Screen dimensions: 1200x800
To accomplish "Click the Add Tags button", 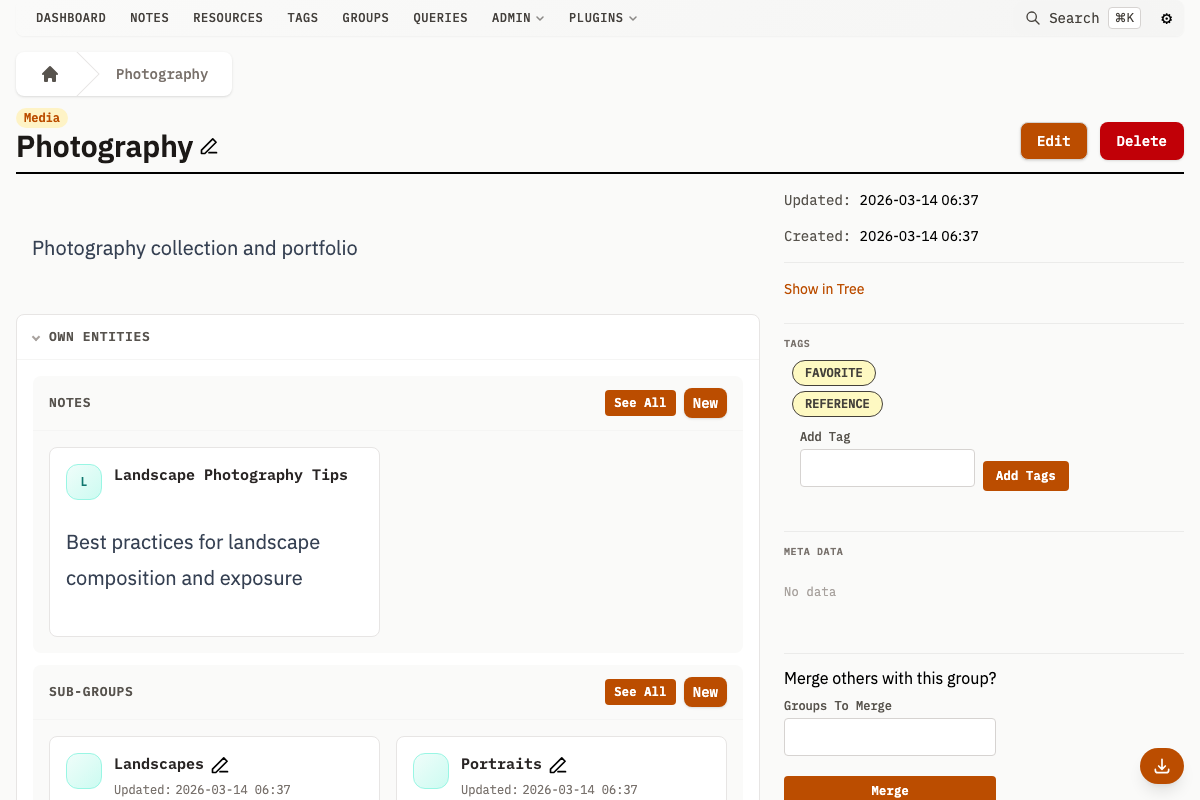I will 1025,475.
